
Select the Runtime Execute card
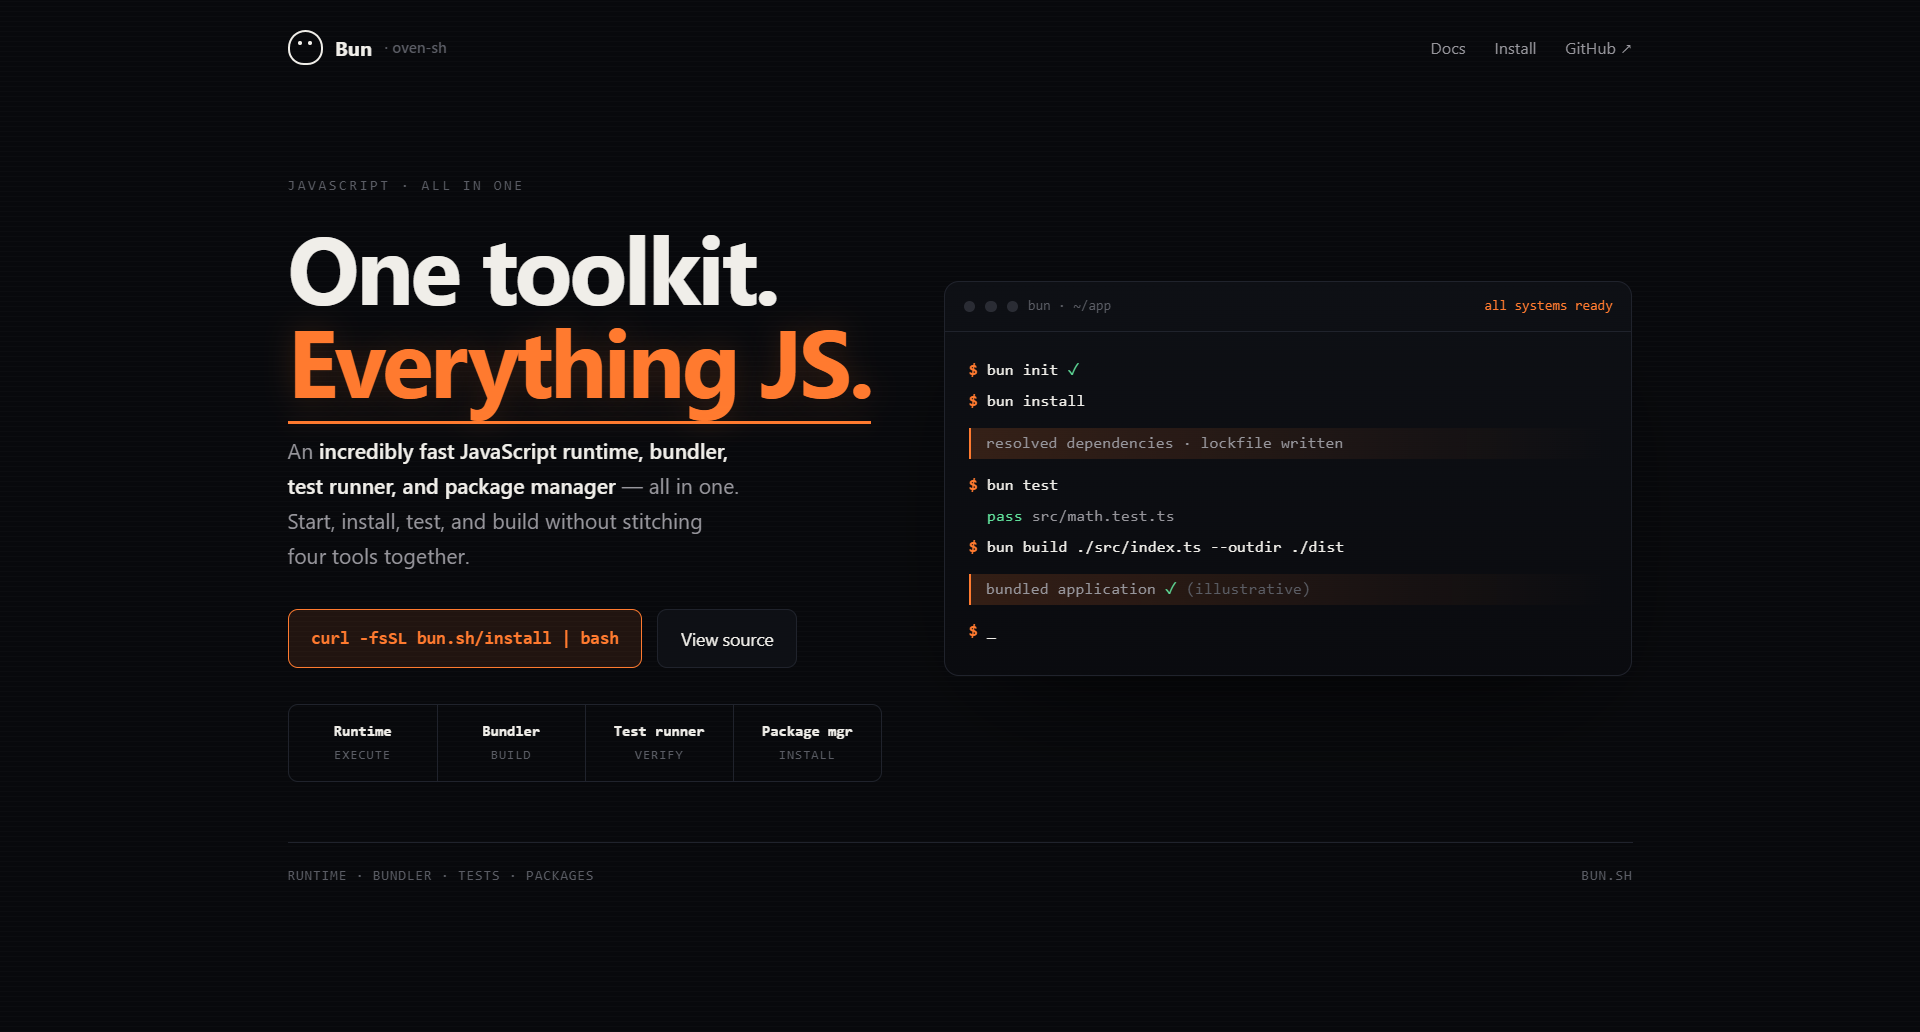tap(362, 743)
